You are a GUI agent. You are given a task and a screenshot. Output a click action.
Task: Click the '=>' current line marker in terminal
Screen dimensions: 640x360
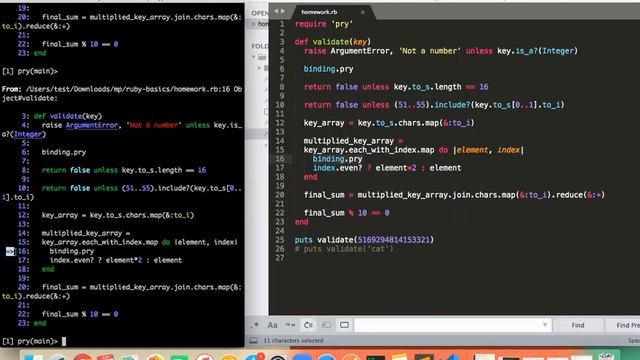coord(10,251)
